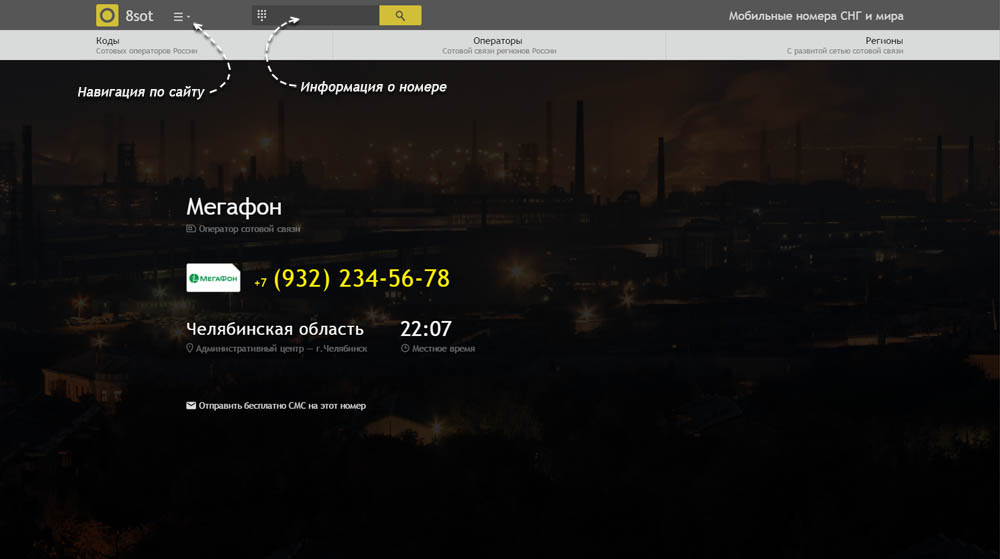Screen dimensions: 1000x559
Task: Click the Мегафон logo thumbnail
Action: [x=213, y=278]
